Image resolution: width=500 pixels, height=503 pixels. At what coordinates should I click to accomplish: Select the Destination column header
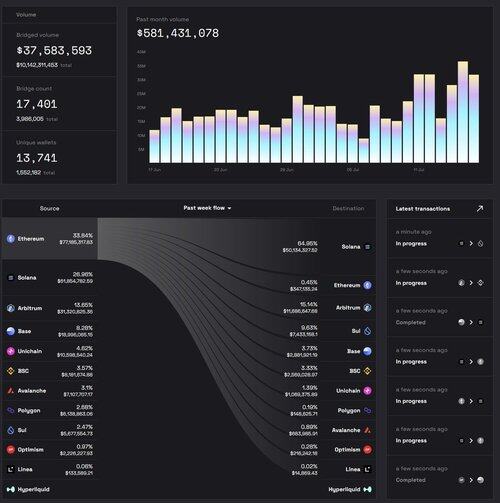pyautogui.click(x=348, y=208)
